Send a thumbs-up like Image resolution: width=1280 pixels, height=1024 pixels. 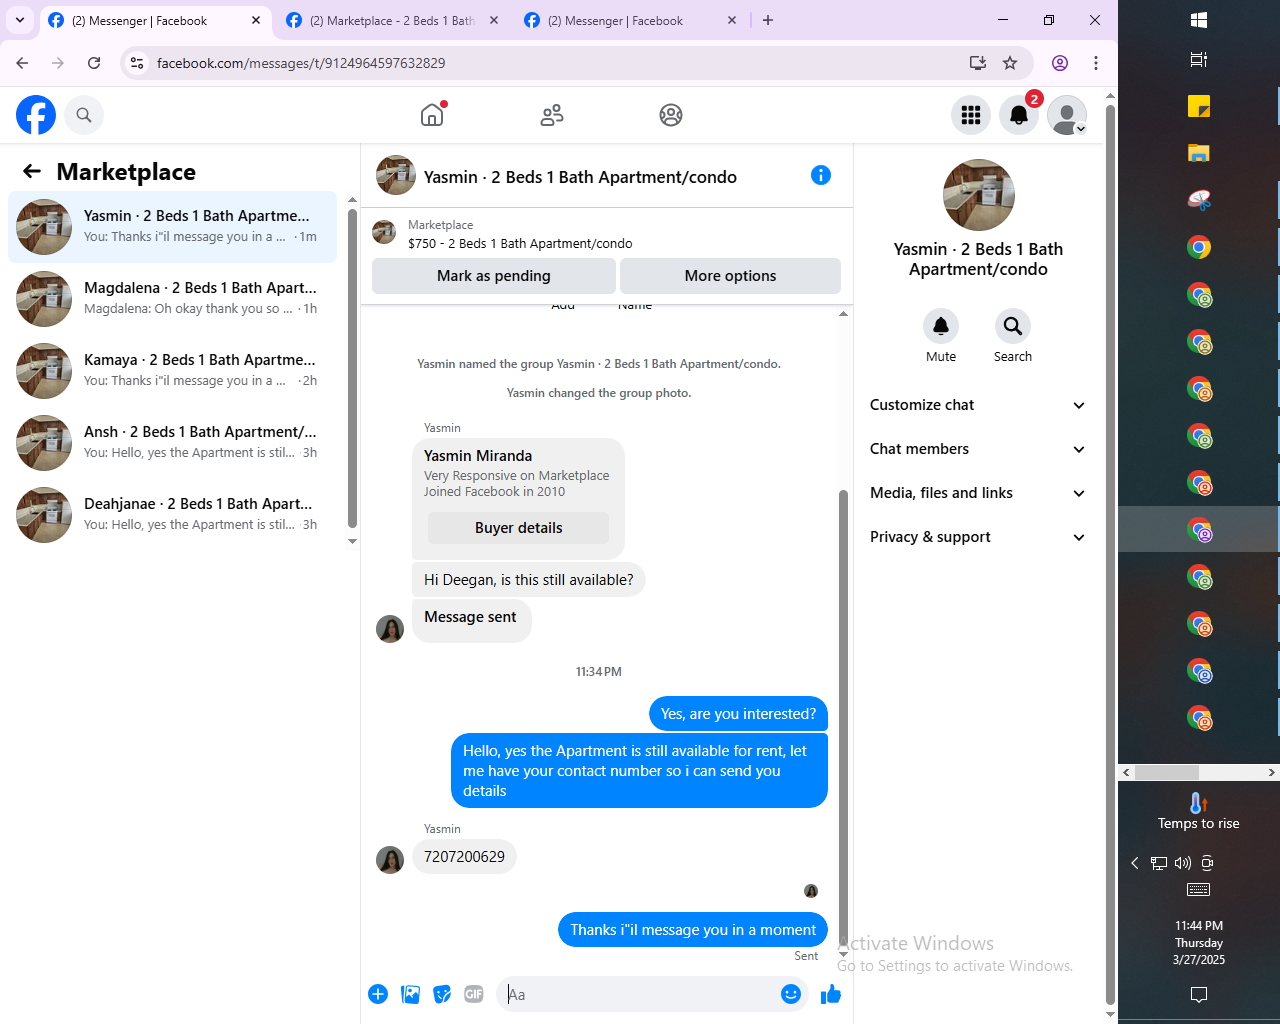tap(831, 994)
